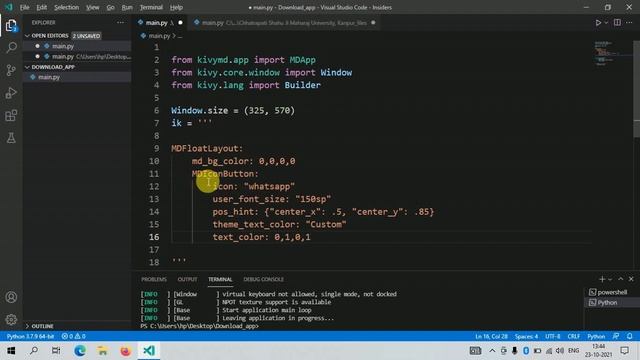Screen dimensions: 640x360
Task: Select the second main.py editor tab
Action: tap(285, 23)
